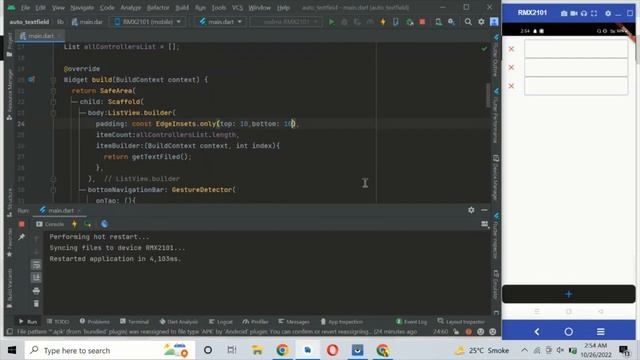The image size is (640, 360).
Task: Delete the third text field with red X
Action: coord(511,86)
